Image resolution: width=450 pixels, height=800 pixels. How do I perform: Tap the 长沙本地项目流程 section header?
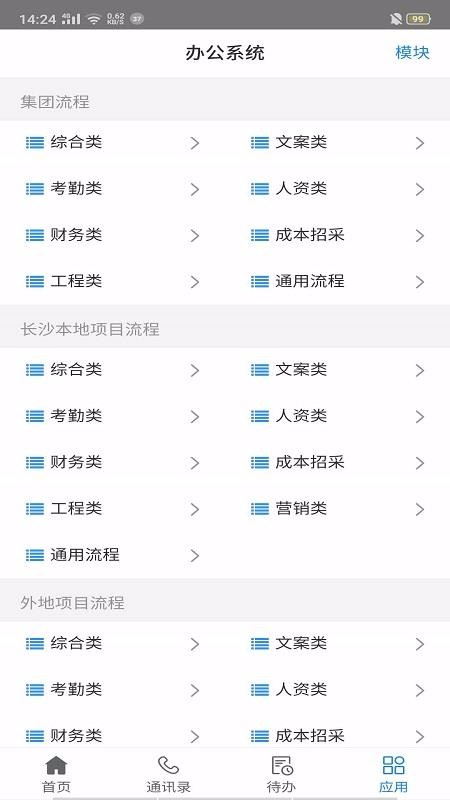pyautogui.click(x=90, y=329)
